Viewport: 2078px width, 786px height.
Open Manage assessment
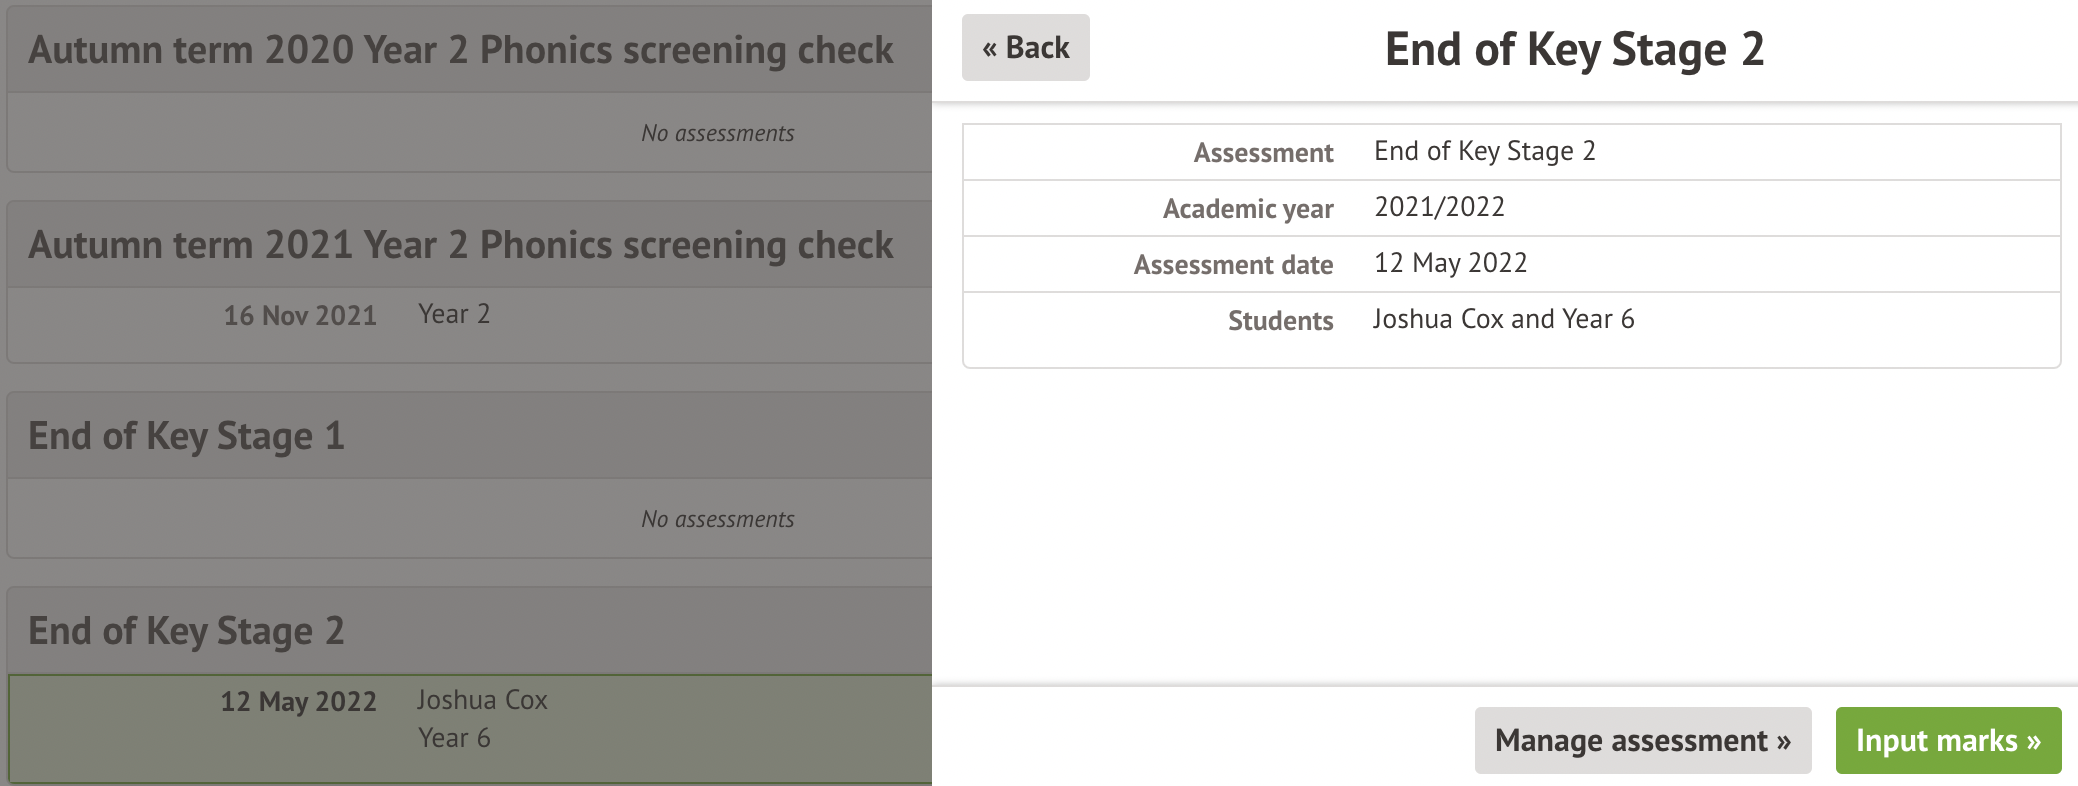pyautogui.click(x=1642, y=741)
